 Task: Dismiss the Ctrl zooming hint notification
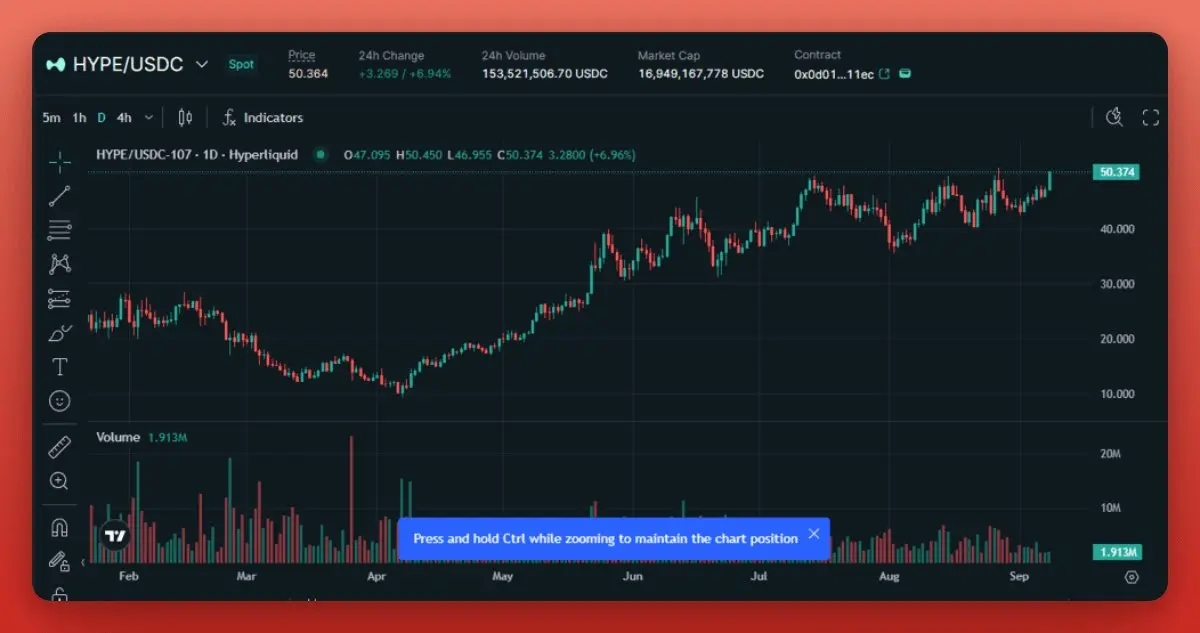click(x=814, y=533)
